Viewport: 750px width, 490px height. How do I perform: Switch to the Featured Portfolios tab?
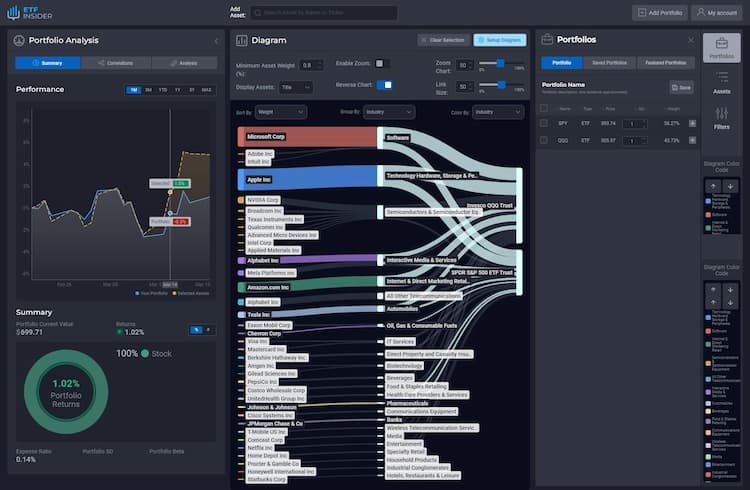[665, 63]
